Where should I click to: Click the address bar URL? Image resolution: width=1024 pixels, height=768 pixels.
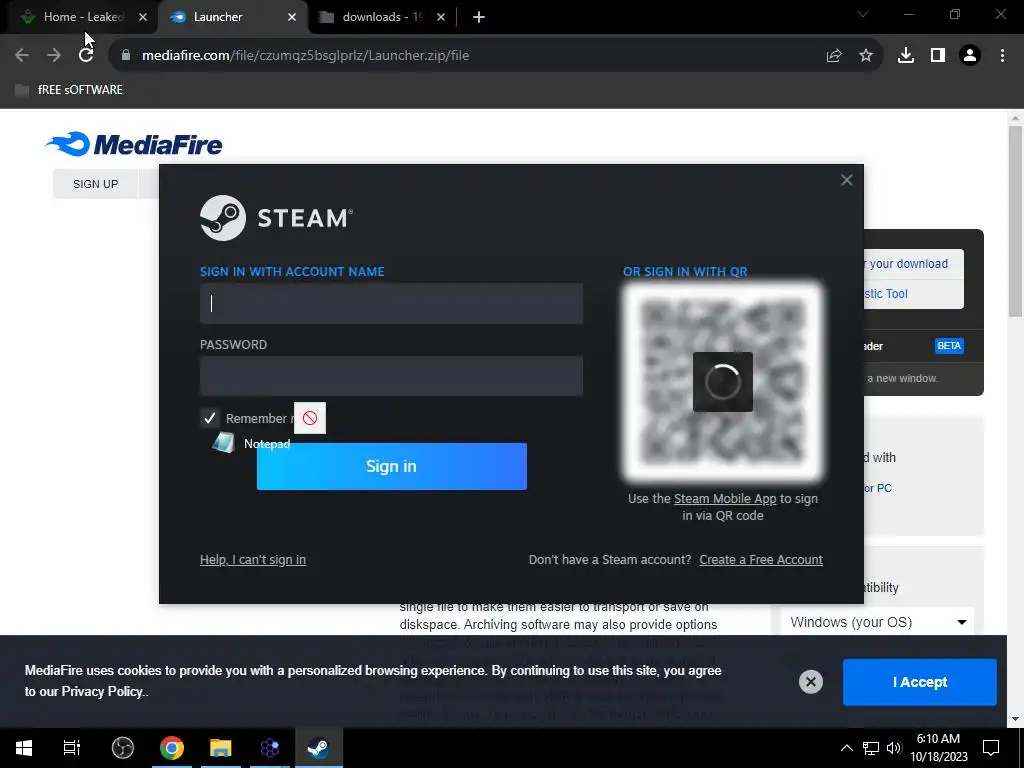(305, 56)
